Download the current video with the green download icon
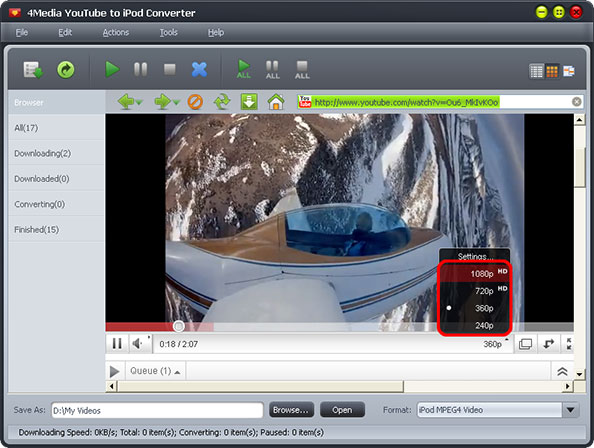This screenshot has height=448, width=594. (x=249, y=102)
